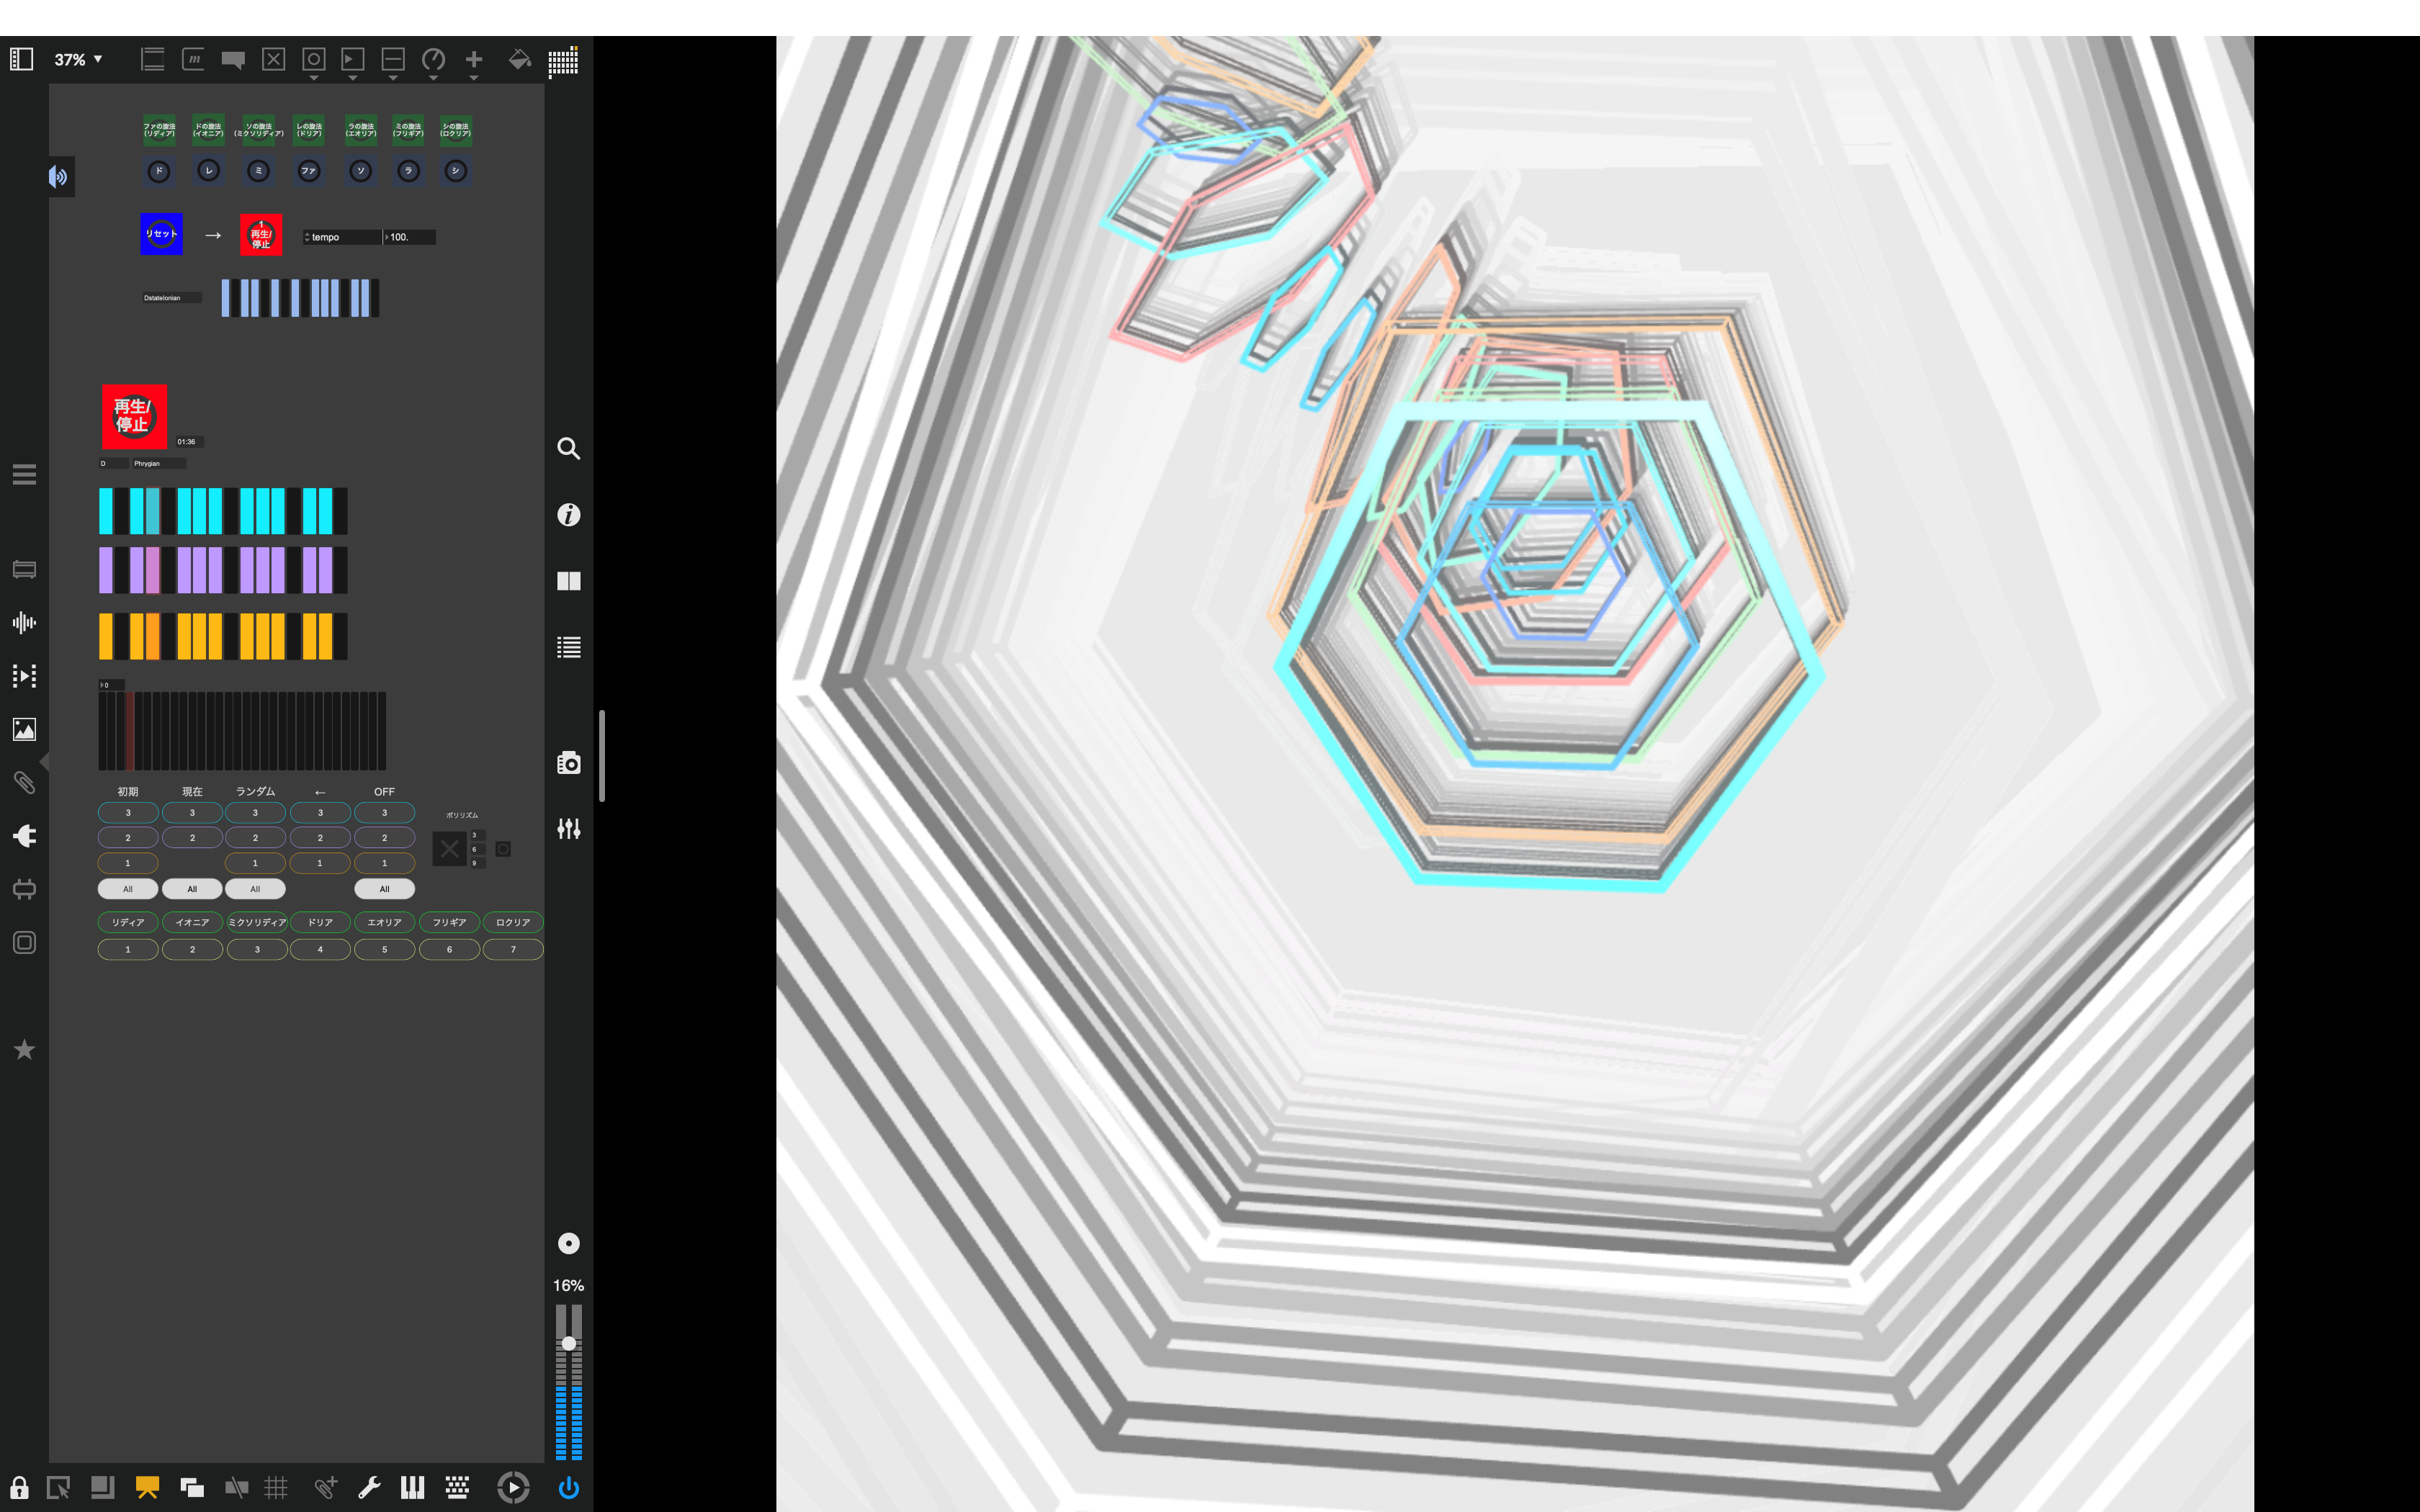This screenshot has height=1512, width=2420.
Task: Click the yellow-outlined 7 pill button
Action: pos(513,949)
